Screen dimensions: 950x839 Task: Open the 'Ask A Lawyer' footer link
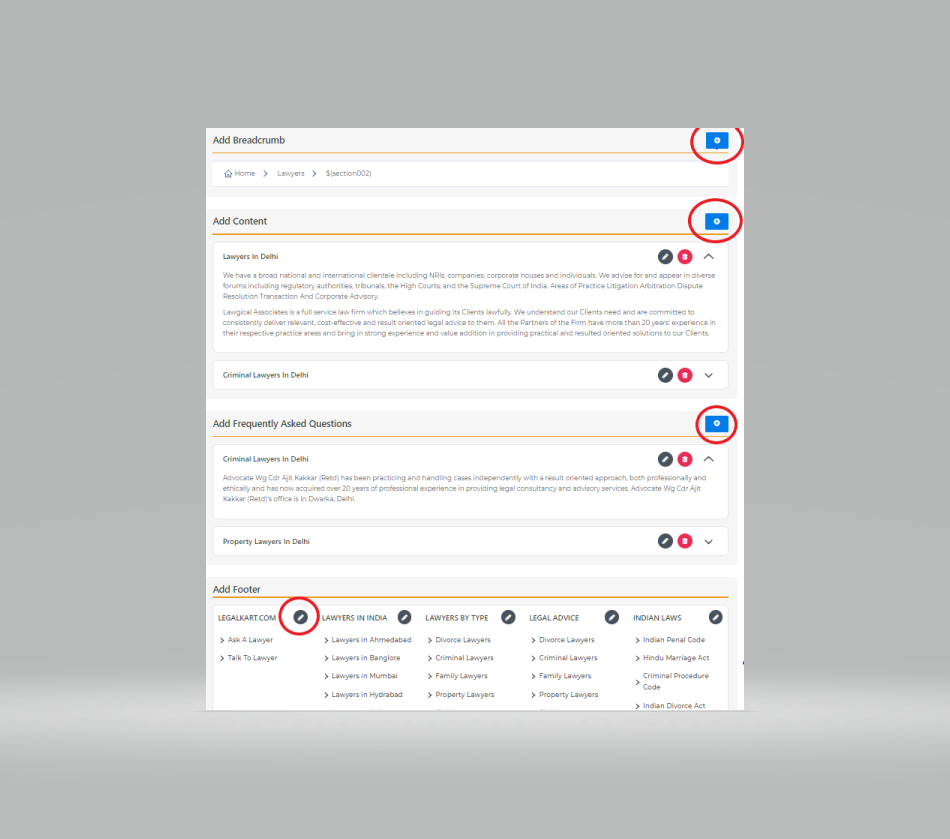(250, 640)
